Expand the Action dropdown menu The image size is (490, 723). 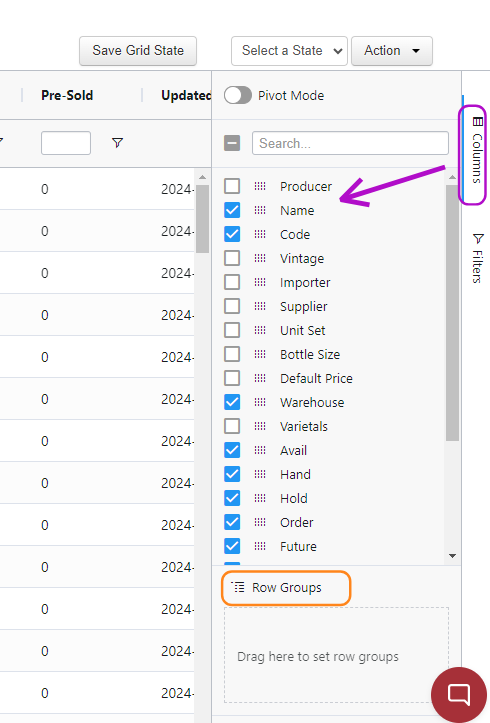click(392, 51)
